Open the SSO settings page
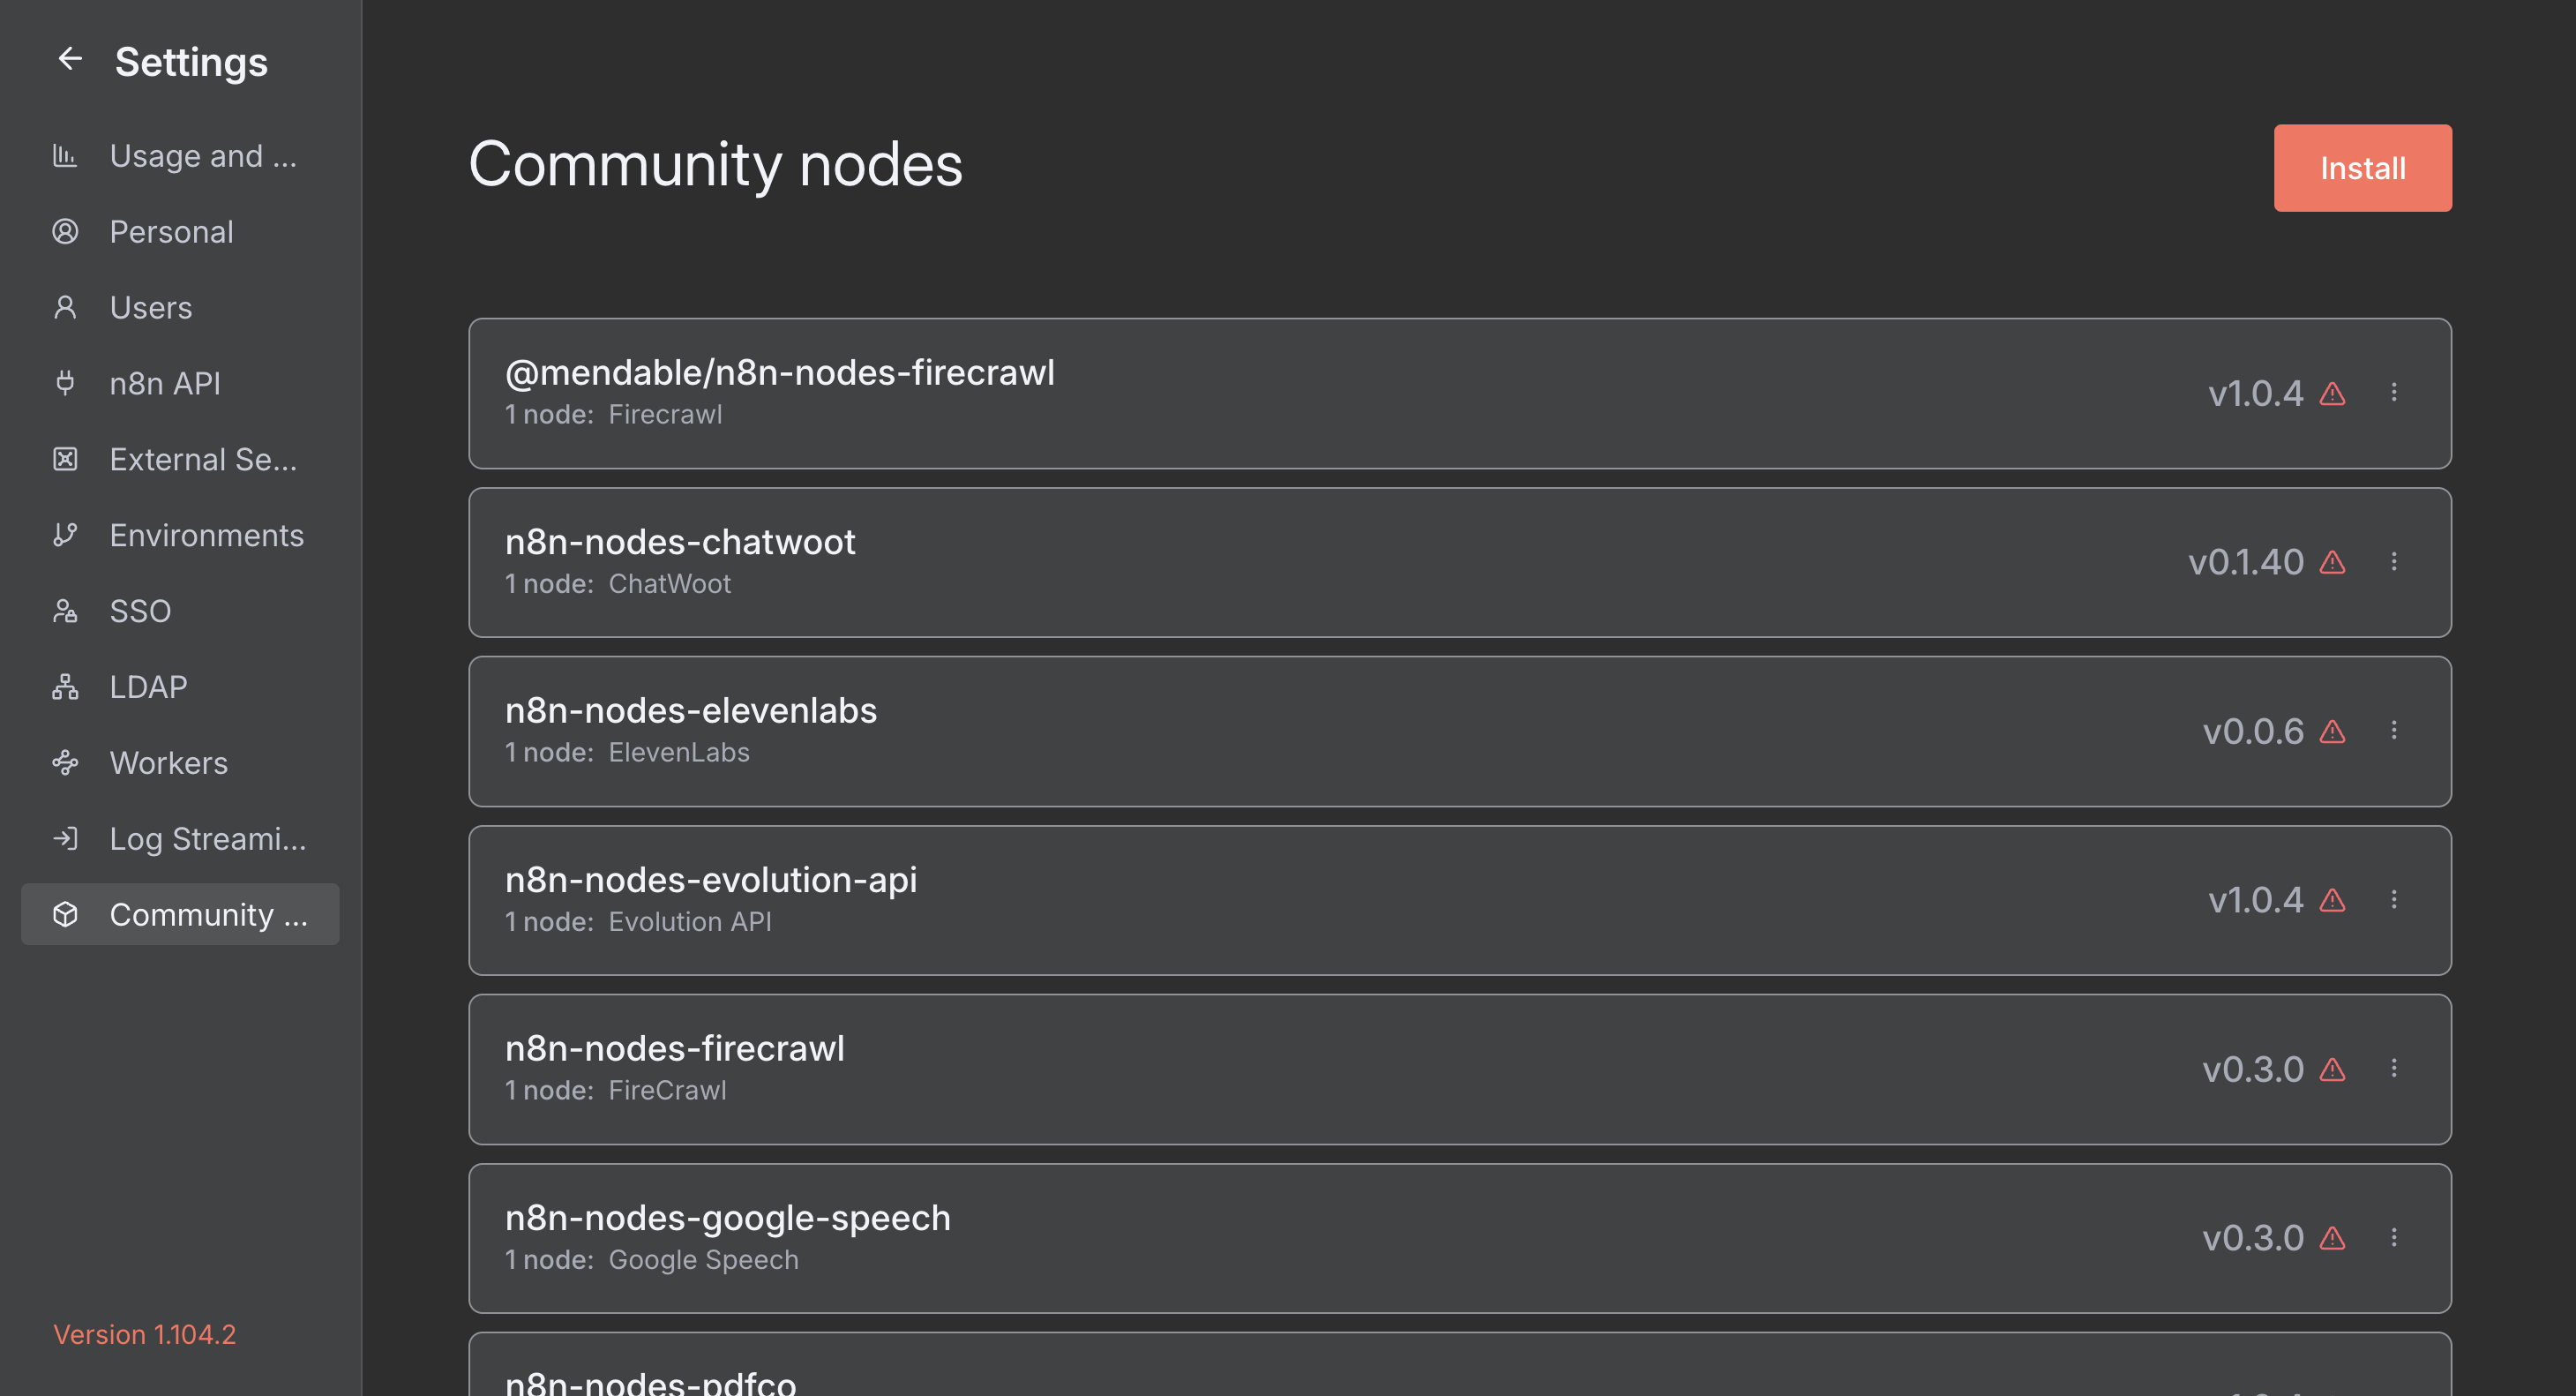 point(140,611)
